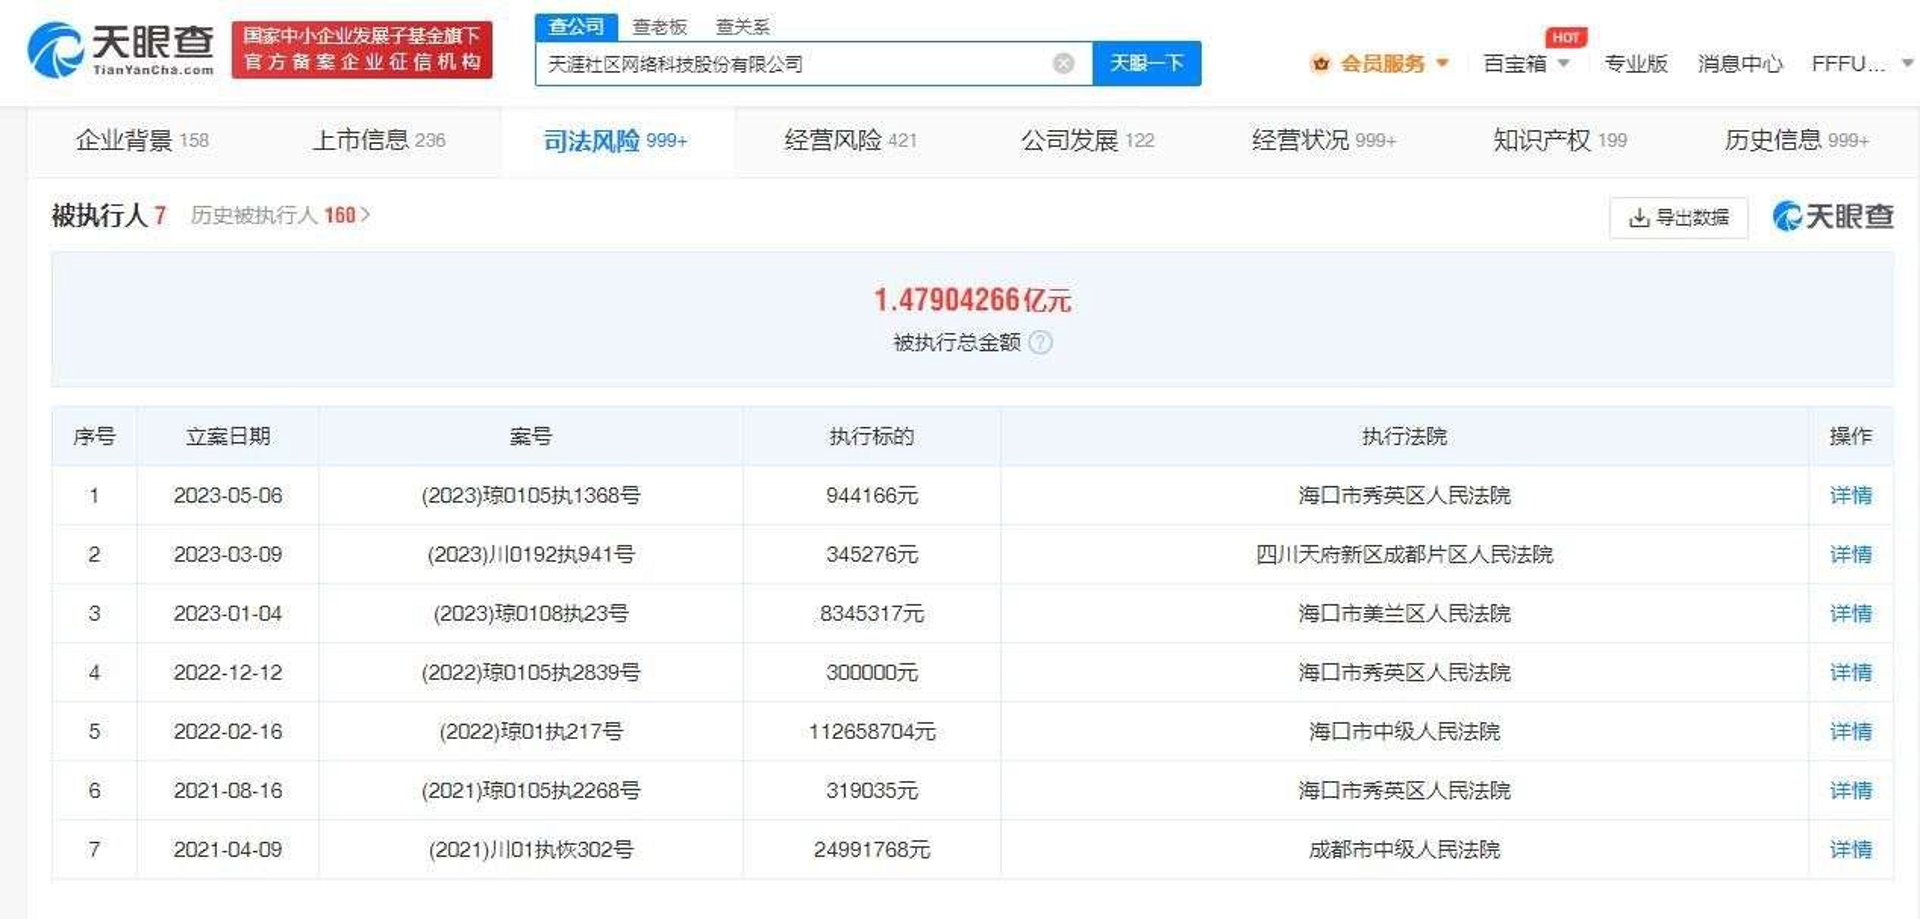
Task: Click filing date 2022-12-12
Action: (x=228, y=672)
